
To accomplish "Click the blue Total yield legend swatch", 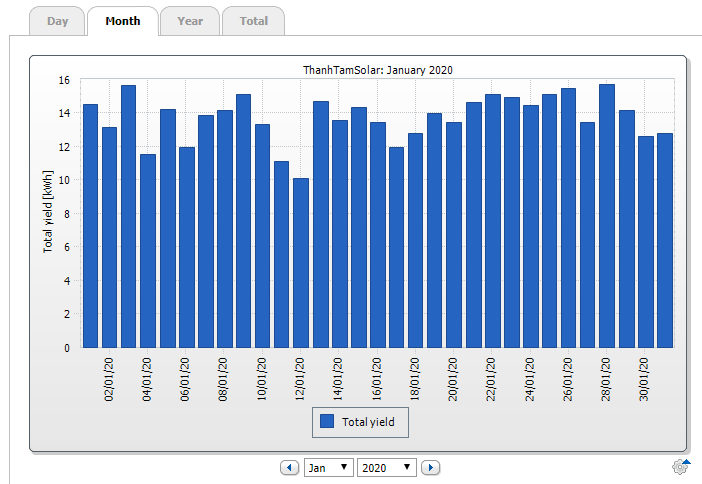I will coord(327,422).
